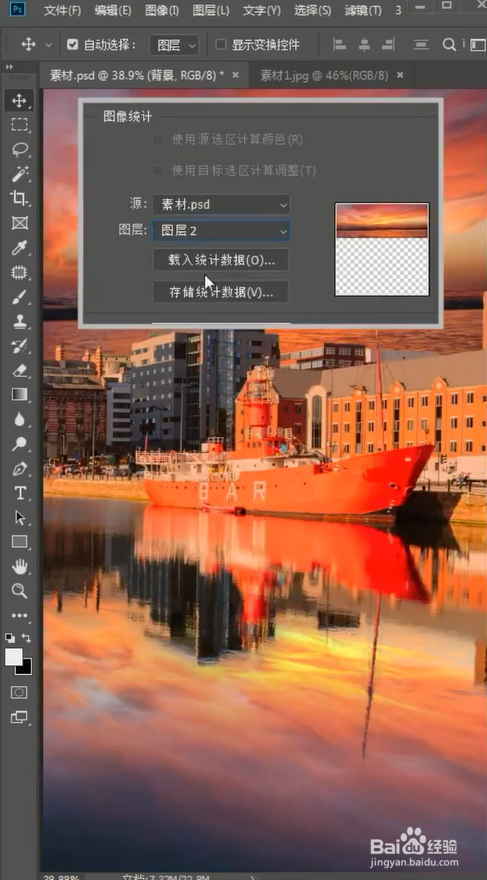This screenshot has height=880, width=487.
Task: Open the Move tool preset picker arrow
Action: click(x=48, y=45)
